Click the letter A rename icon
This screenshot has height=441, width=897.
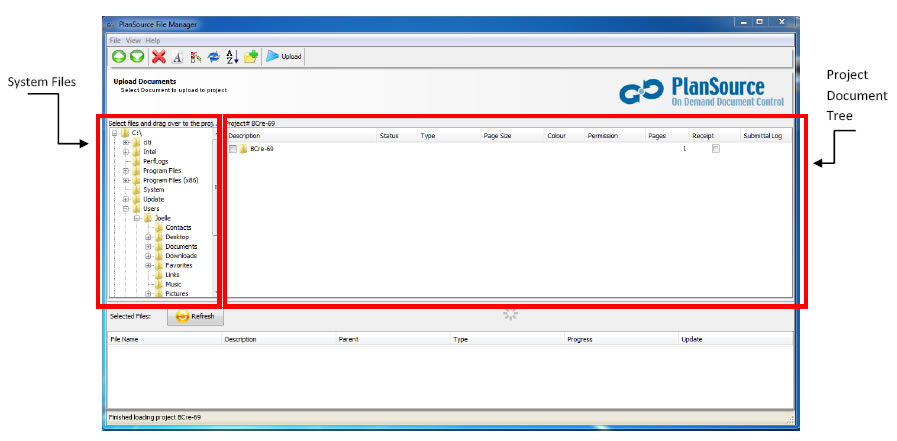click(177, 57)
